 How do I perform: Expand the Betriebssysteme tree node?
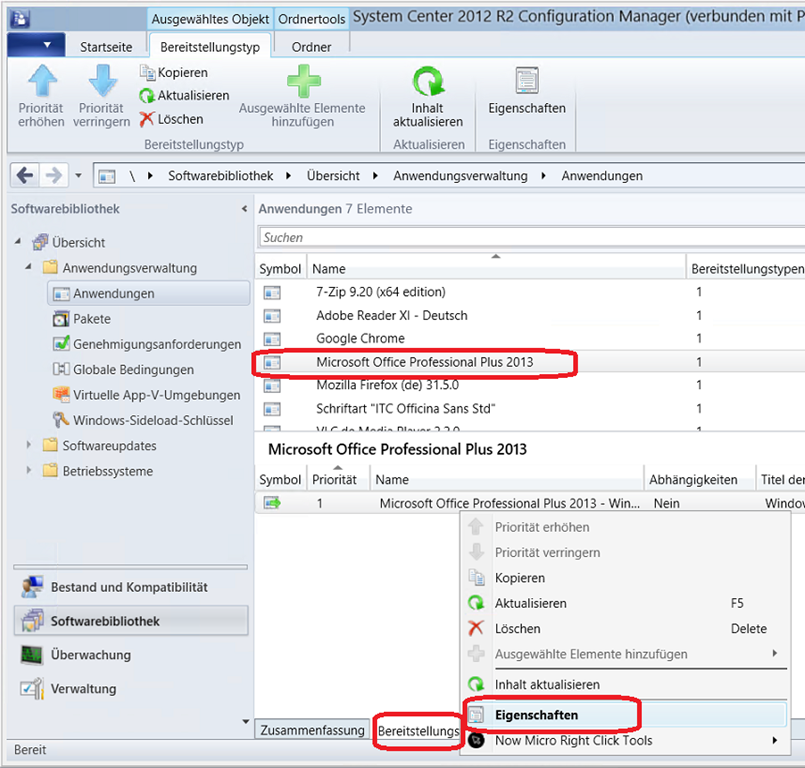coord(29,470)
